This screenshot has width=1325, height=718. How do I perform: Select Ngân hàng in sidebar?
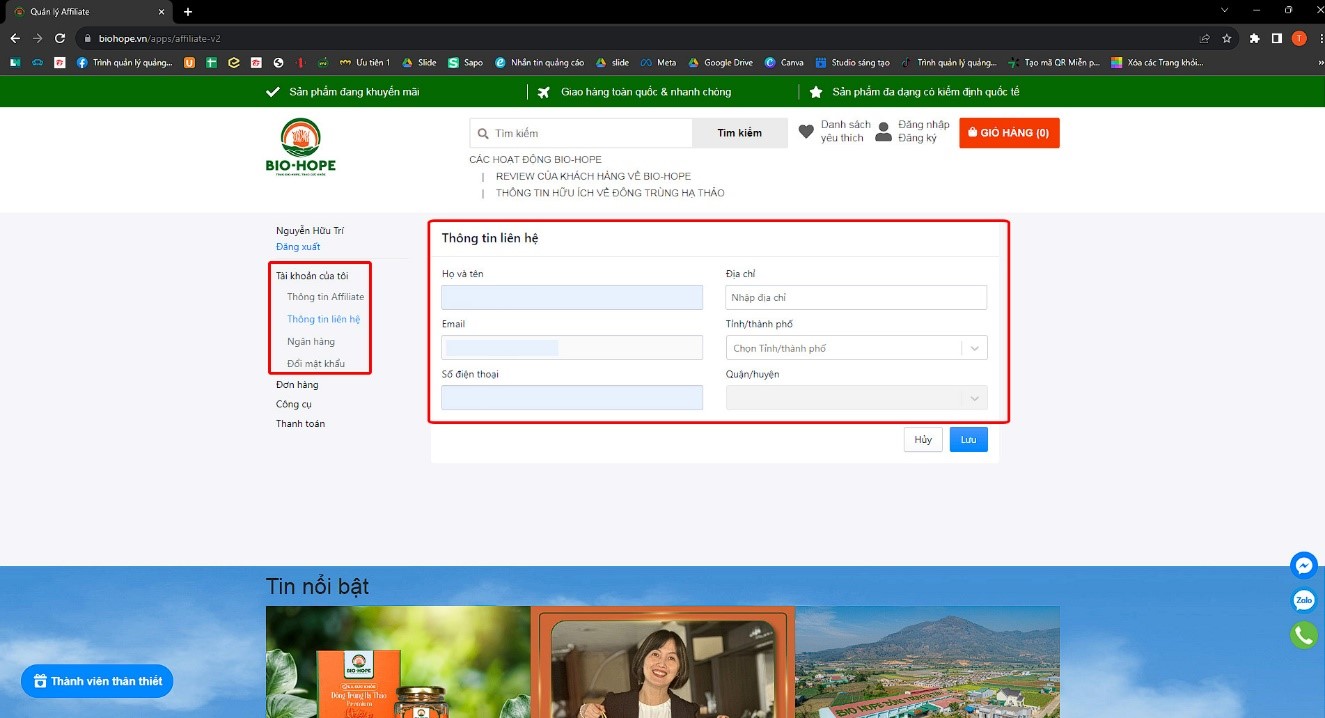pos(311,342)
